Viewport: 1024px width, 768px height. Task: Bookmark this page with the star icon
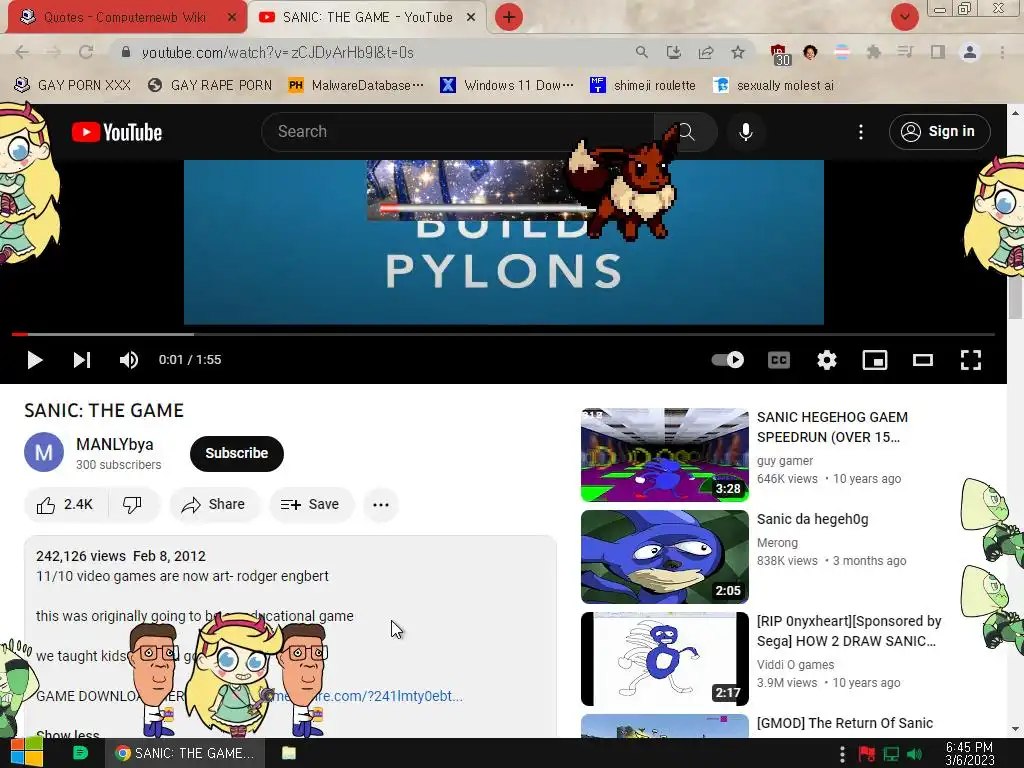point(737,52)
